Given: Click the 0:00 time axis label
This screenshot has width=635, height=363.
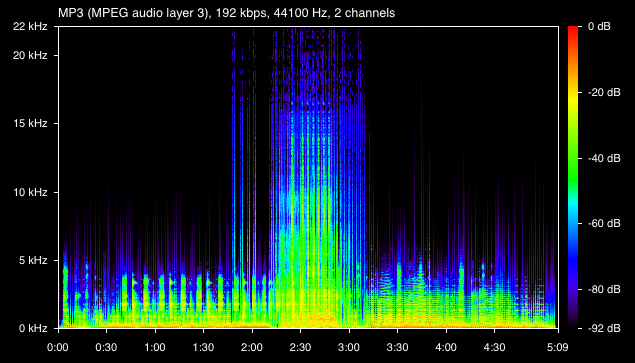Looking at the screenshot, I should [58, 348].
